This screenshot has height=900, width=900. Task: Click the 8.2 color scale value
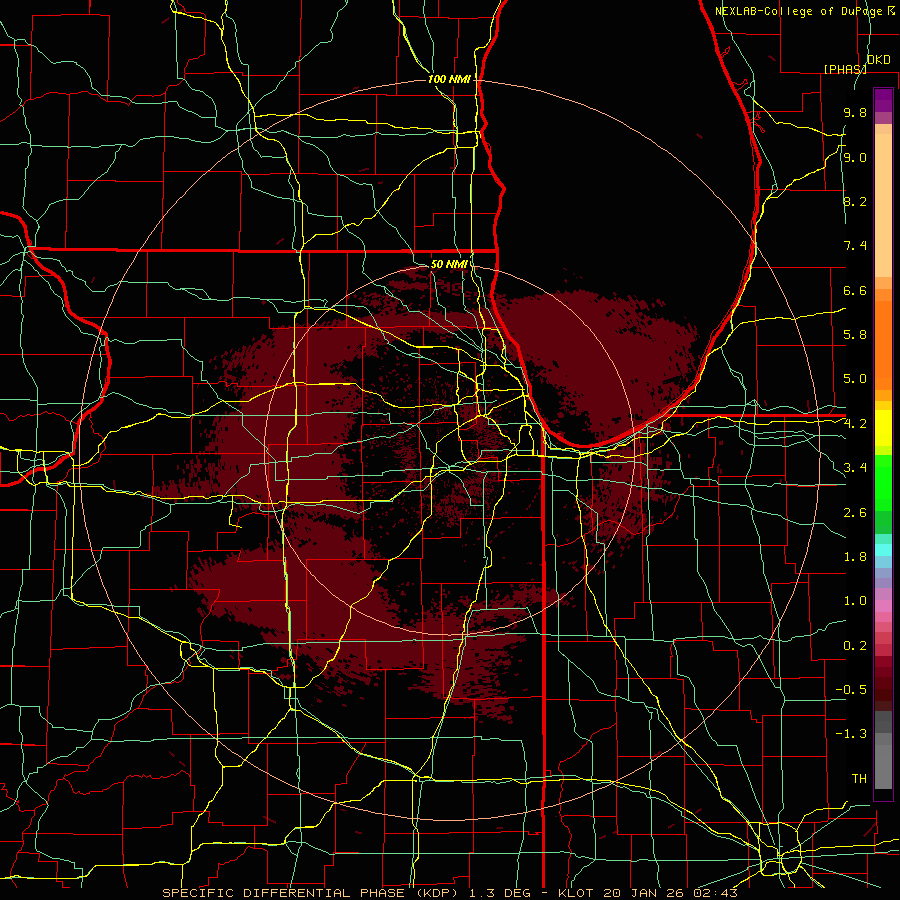click(855, 201)
